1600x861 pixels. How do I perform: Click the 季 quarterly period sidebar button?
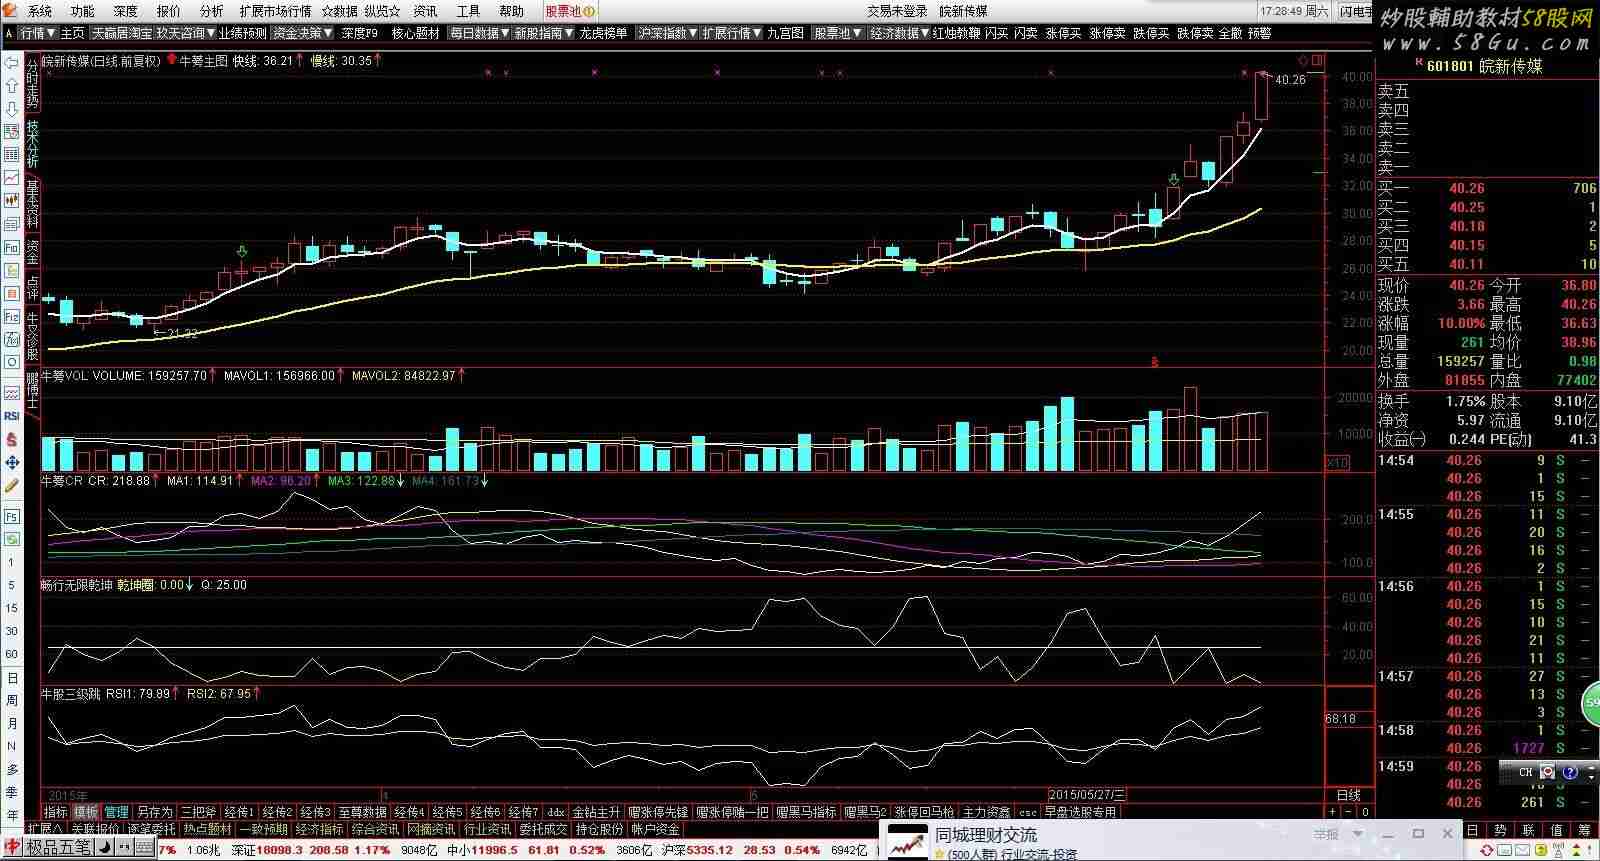coord(12,792)
